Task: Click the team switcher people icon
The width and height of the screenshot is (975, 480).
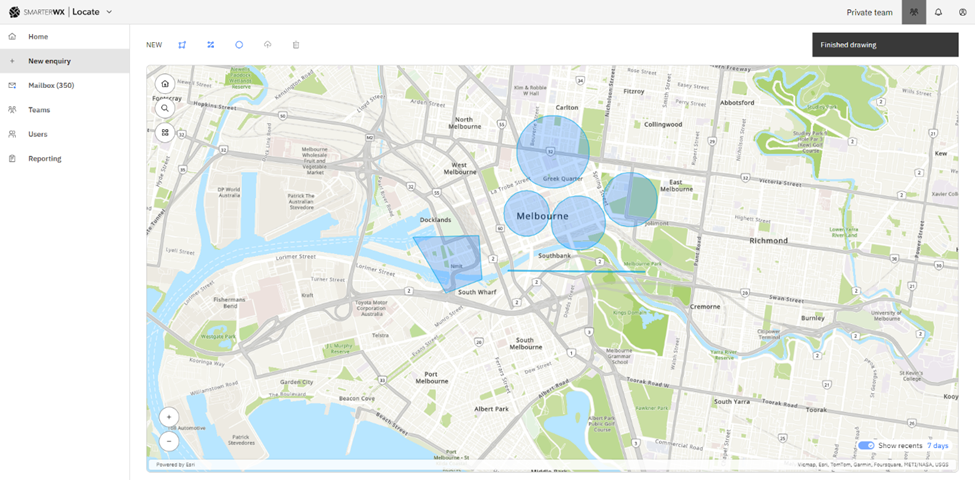Action: point(913,12)
